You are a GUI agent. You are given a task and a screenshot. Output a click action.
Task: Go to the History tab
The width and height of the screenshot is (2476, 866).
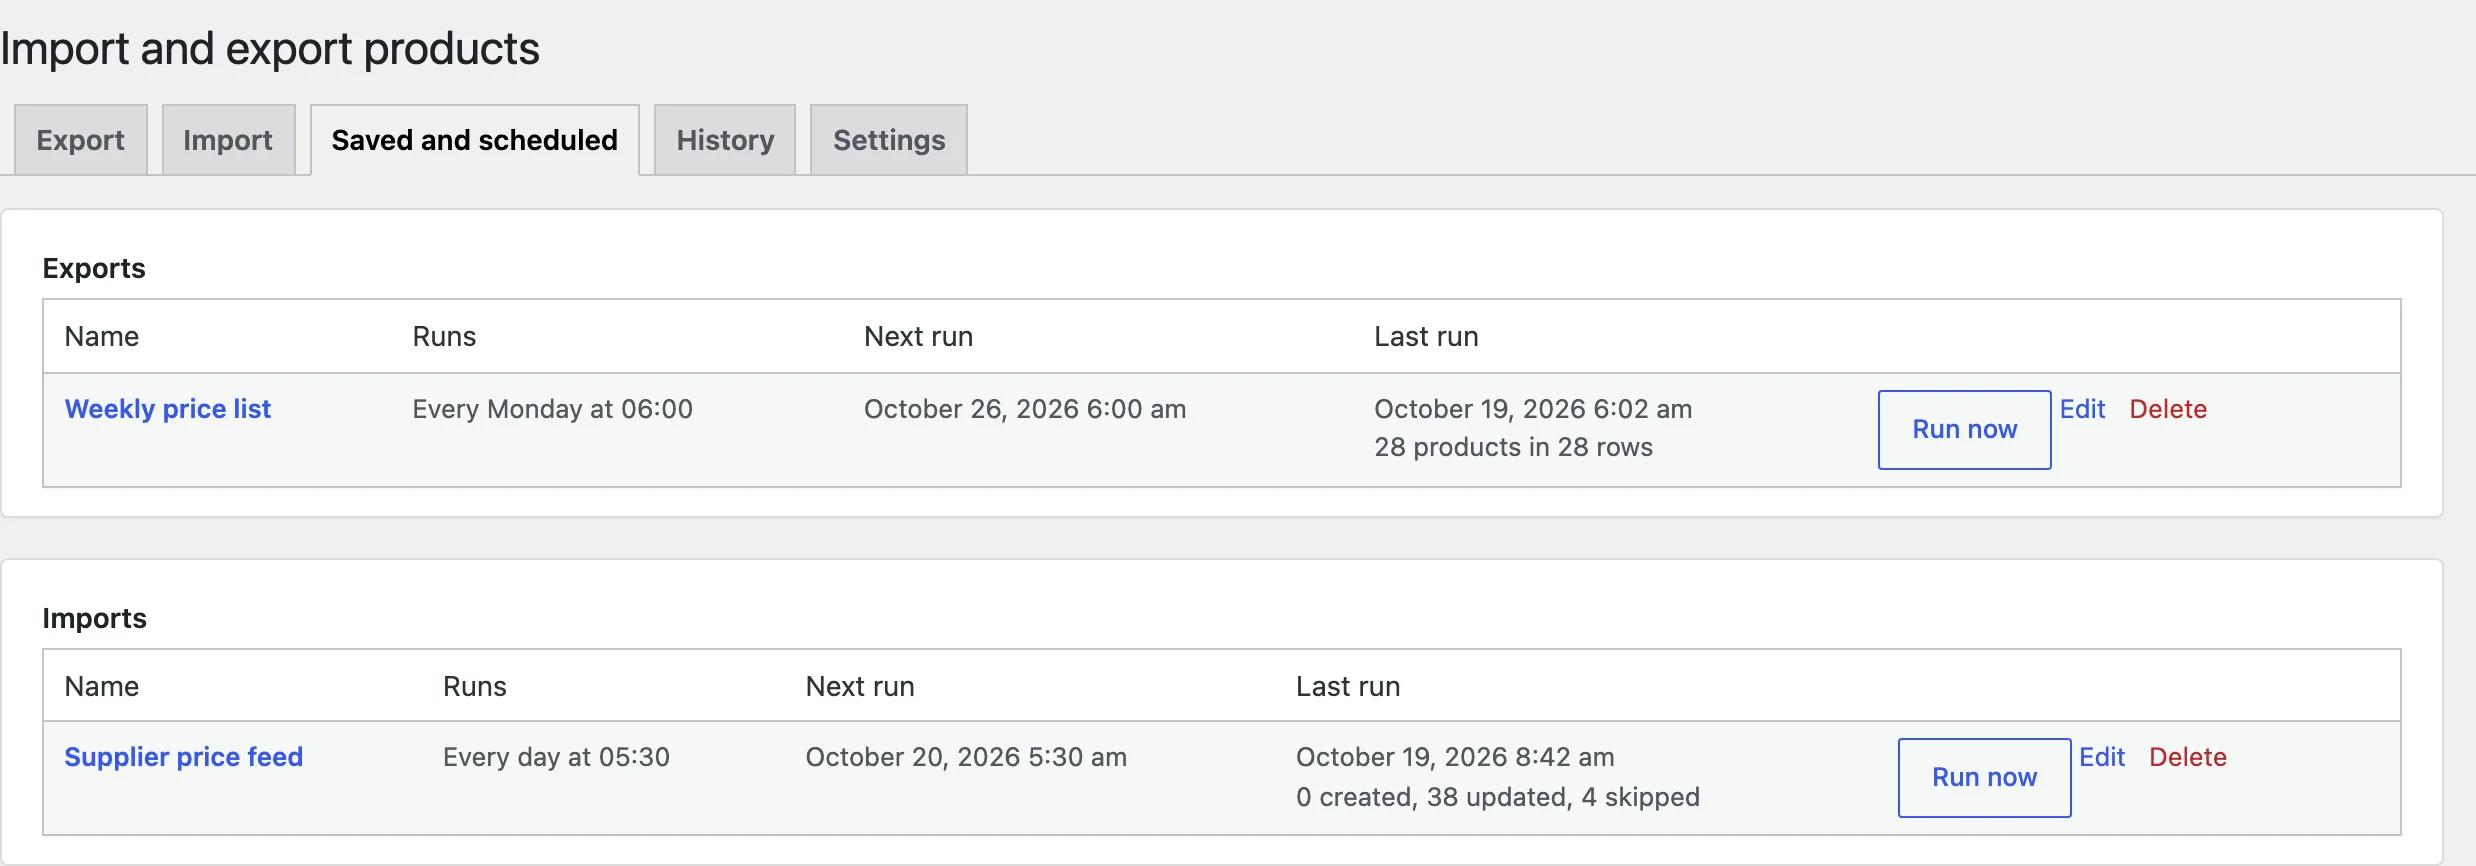click(x=725, y=140)
